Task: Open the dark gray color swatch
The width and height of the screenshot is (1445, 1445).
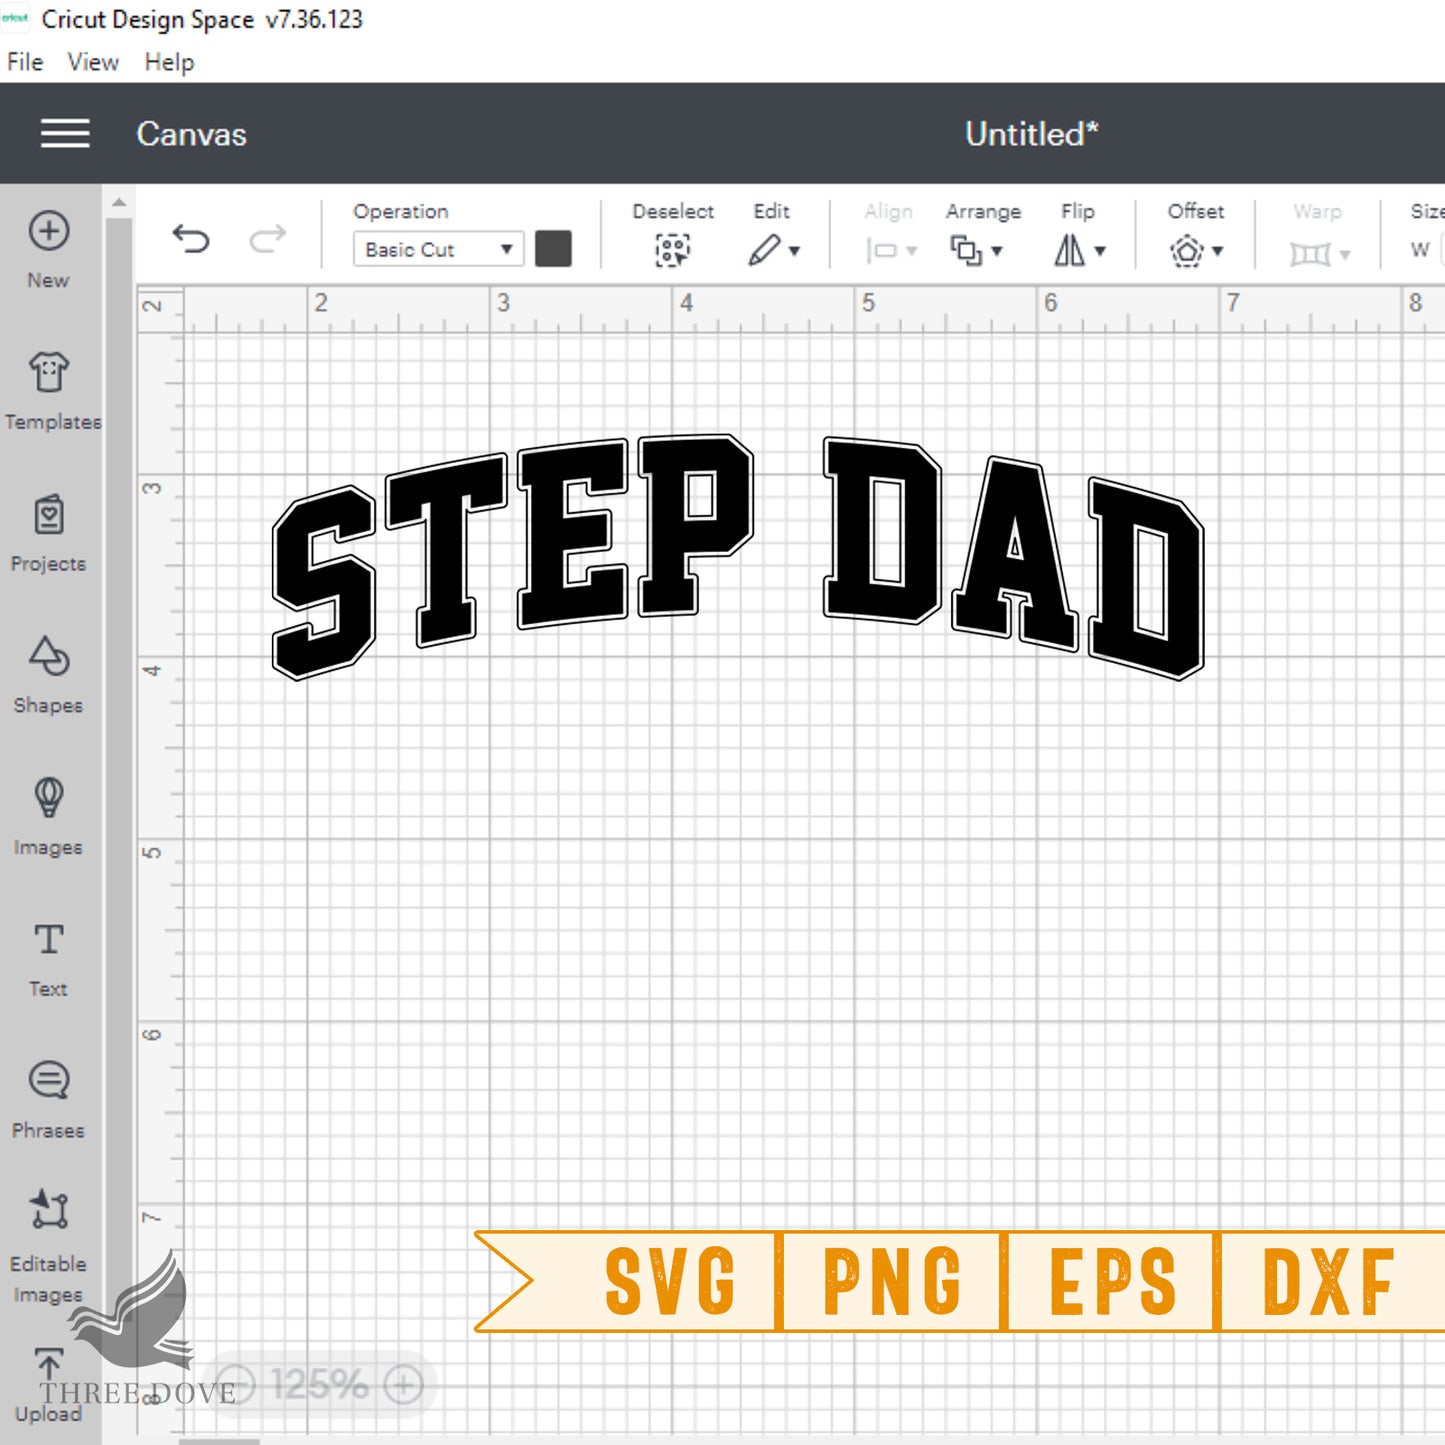Action: point(553,249)
